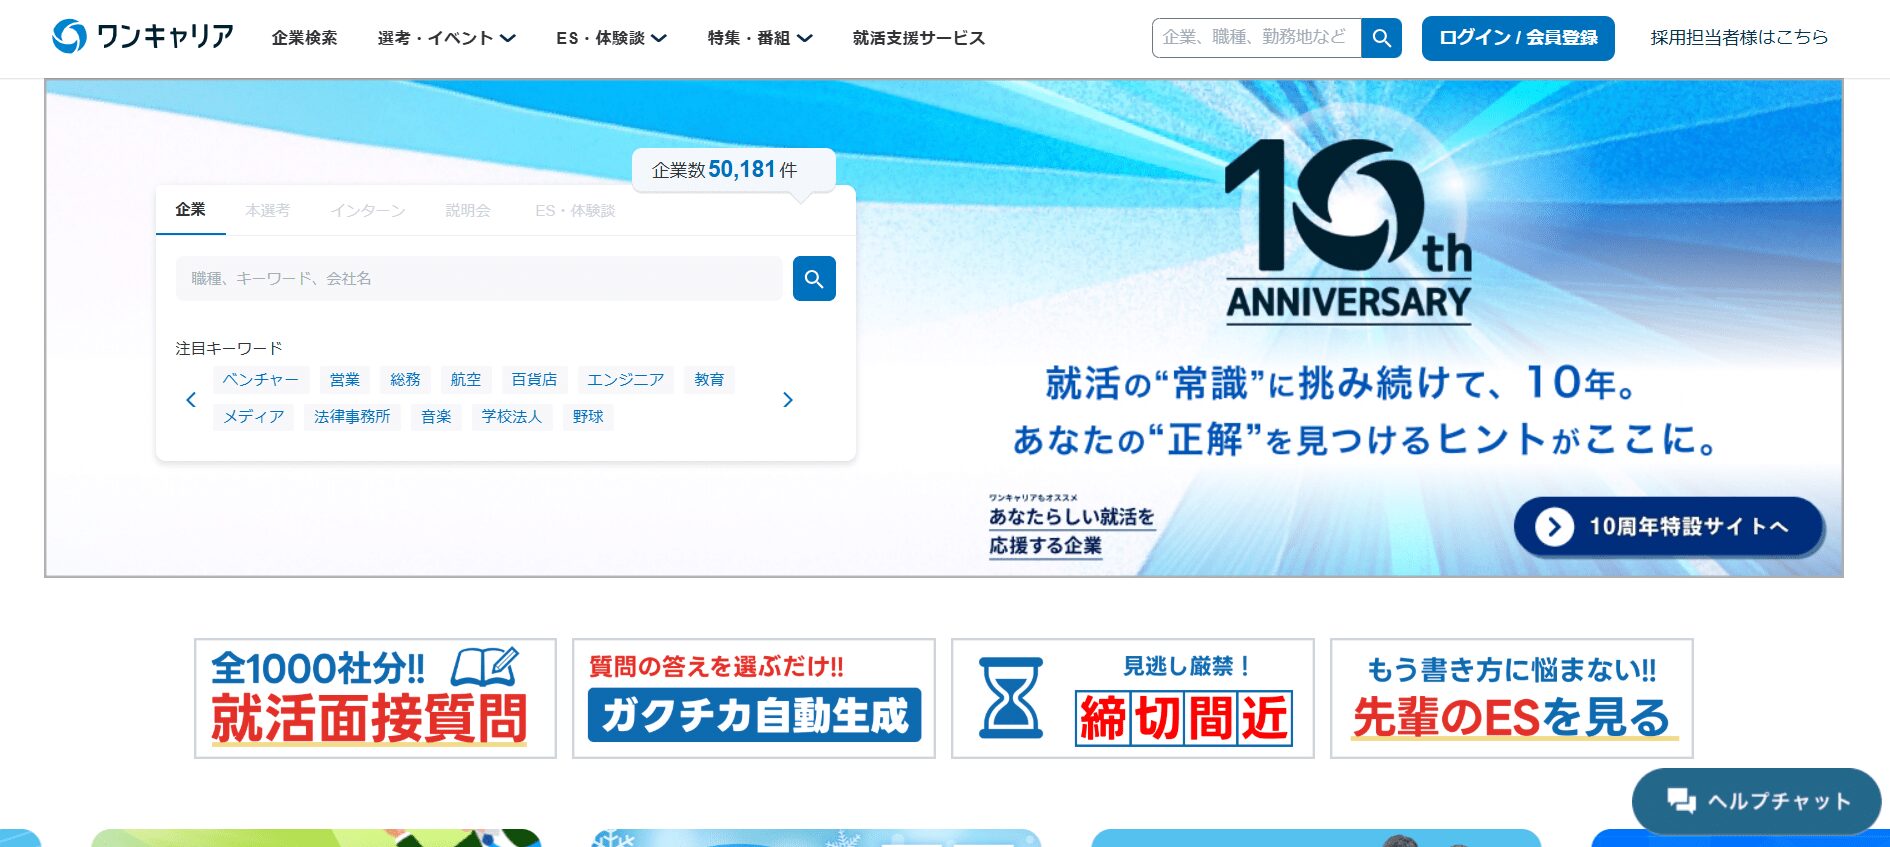
Task: Open the 締切間近 hourglass banner
Action: pyautogui.click(x=1133, y=699)
